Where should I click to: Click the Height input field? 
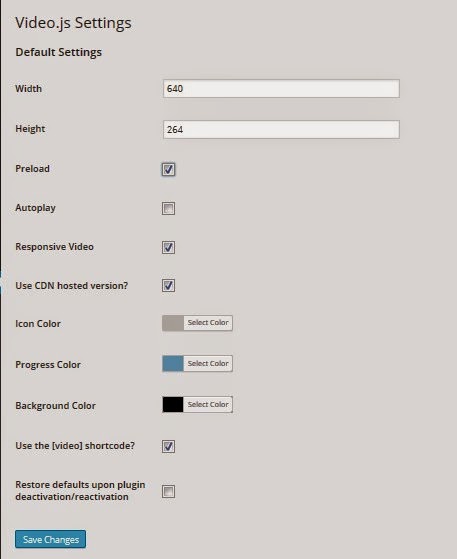(x=281, y=129)
